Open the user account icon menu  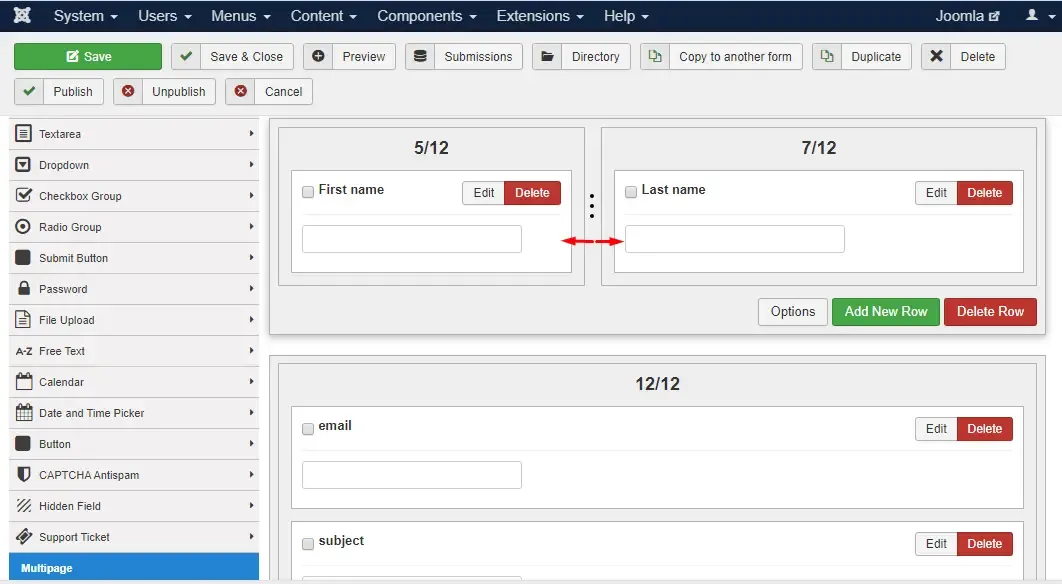coord(1039,15)
